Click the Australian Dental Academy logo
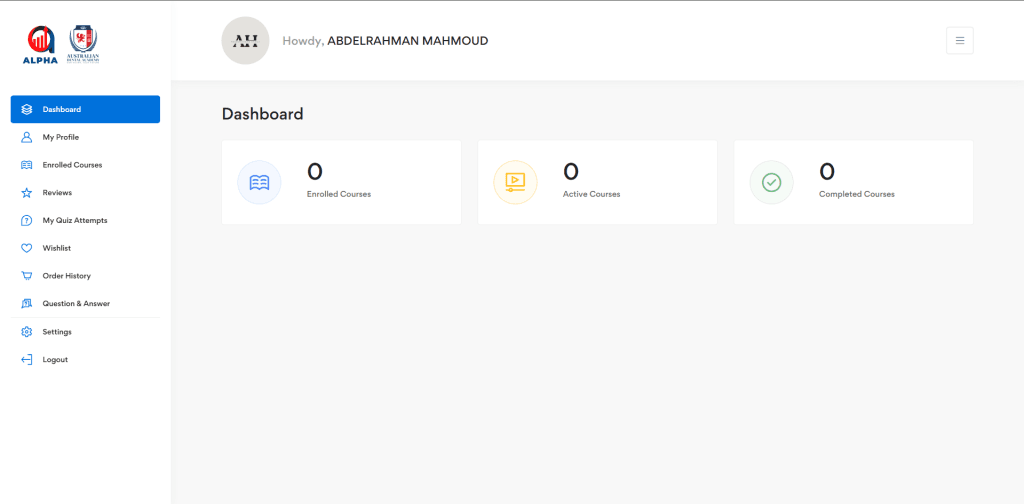This screenshot has width=1024, height=504. pos(84,45)
